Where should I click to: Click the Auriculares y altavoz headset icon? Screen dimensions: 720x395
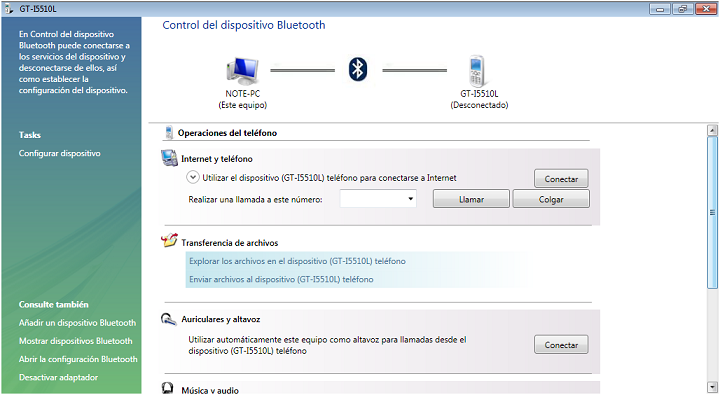pos(169,319)
